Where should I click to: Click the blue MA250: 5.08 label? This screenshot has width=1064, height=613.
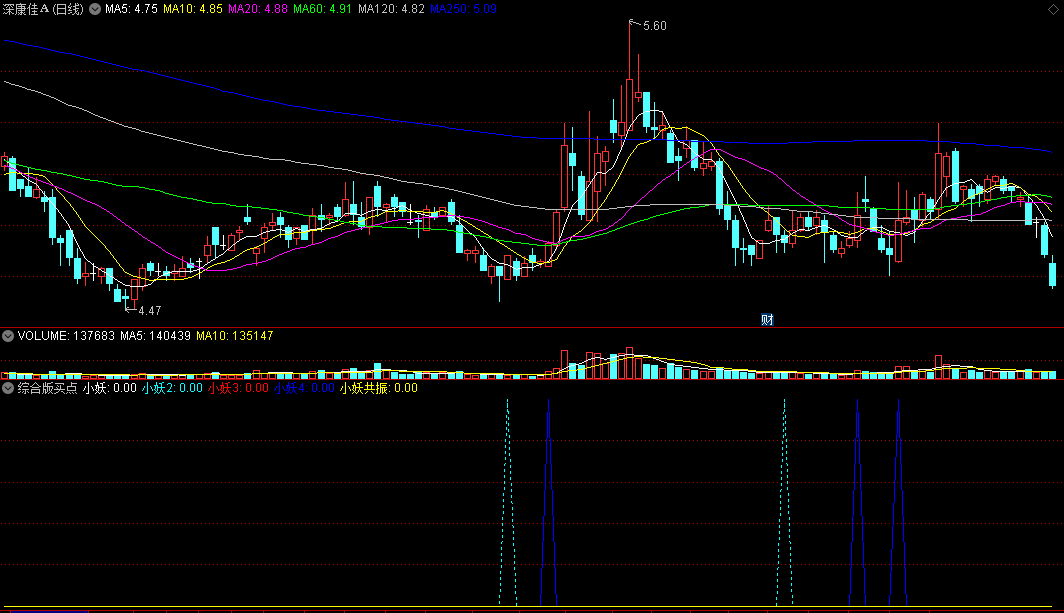[463, 10]
